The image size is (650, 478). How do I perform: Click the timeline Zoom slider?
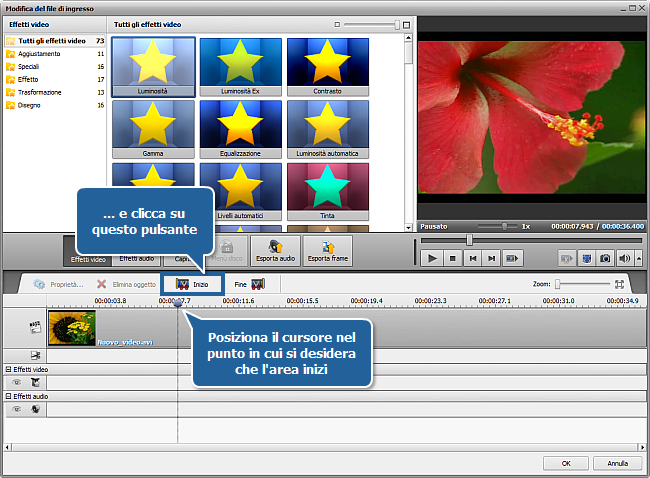[584, 284]
